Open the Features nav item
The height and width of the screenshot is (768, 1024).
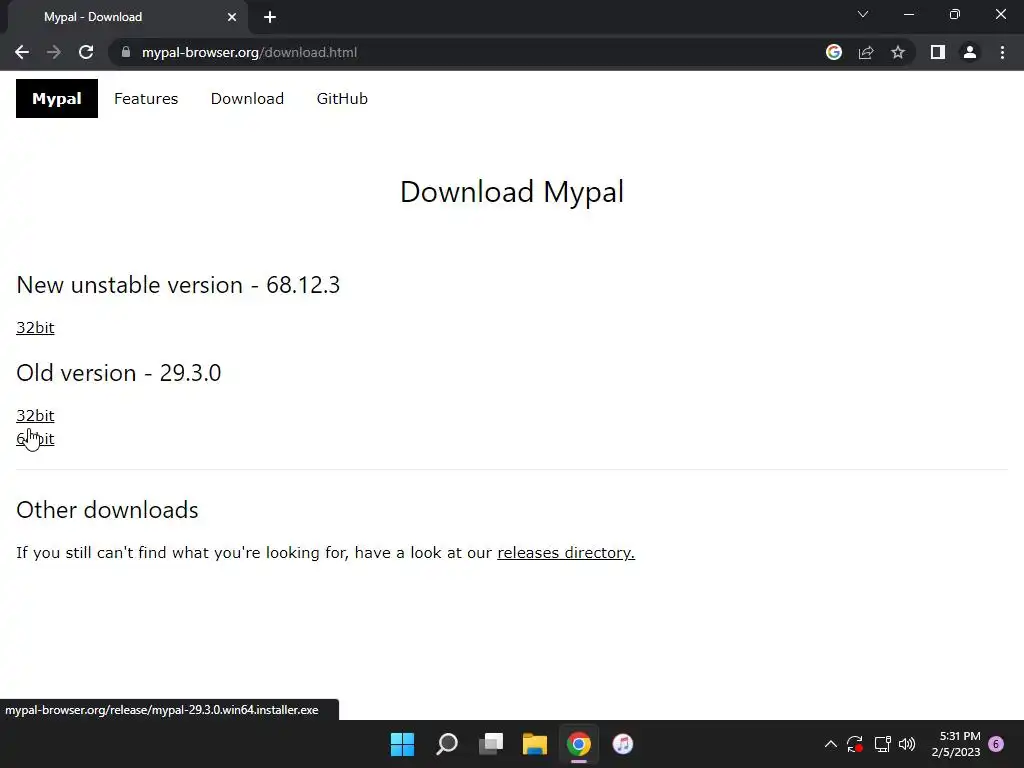(146, 99)
